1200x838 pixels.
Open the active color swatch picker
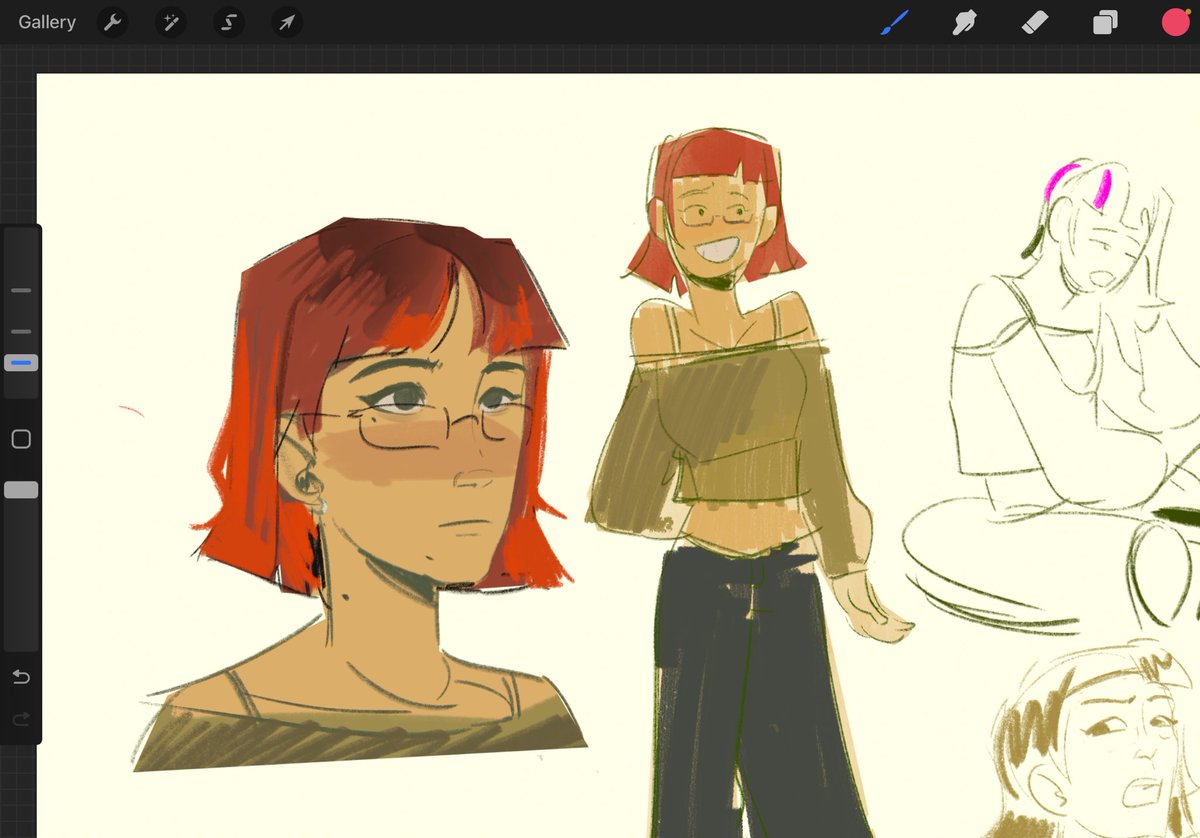[1174, 22]
